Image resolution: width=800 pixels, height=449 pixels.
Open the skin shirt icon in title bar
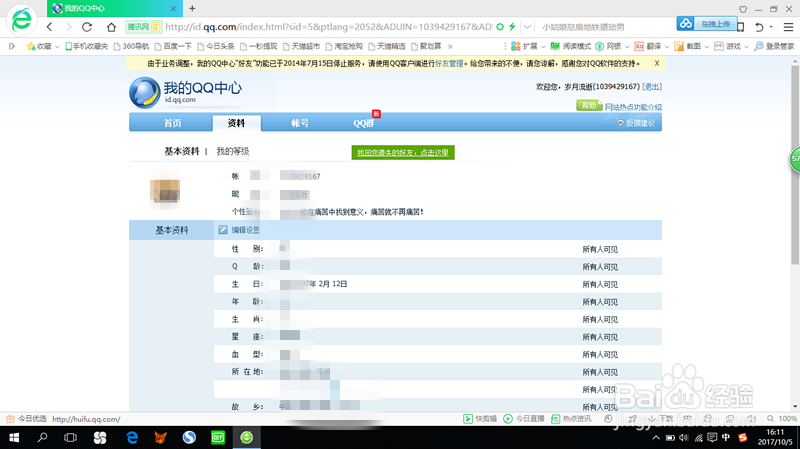743,9
